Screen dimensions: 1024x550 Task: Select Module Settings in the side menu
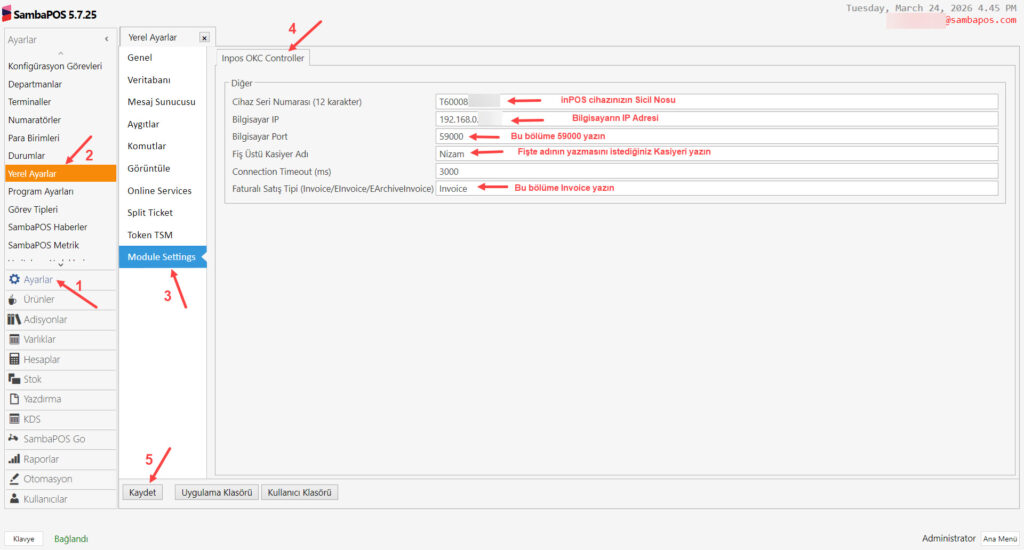point(161,257)
